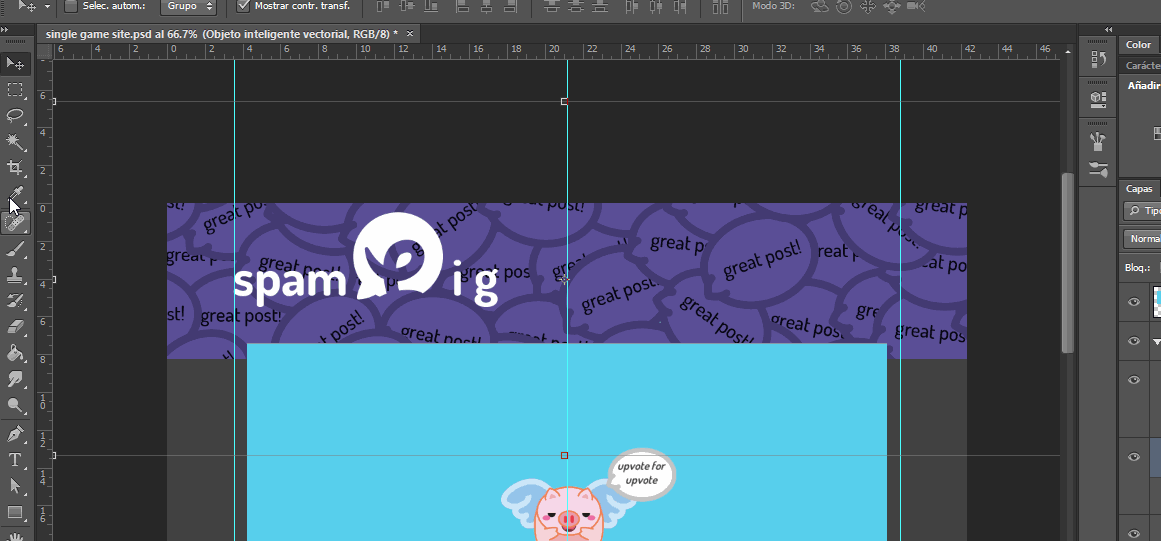Click 3D mode Rotate icon
Viewport: 1161px width, 541px height.
(820, 7)
